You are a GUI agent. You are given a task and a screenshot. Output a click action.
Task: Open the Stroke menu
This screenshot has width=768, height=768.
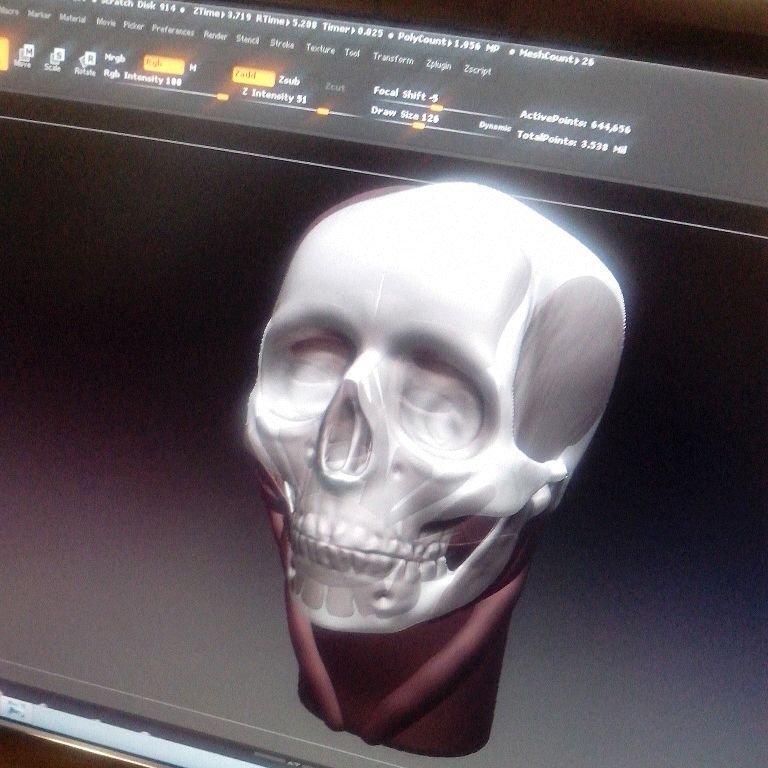(x=282, y=43)
